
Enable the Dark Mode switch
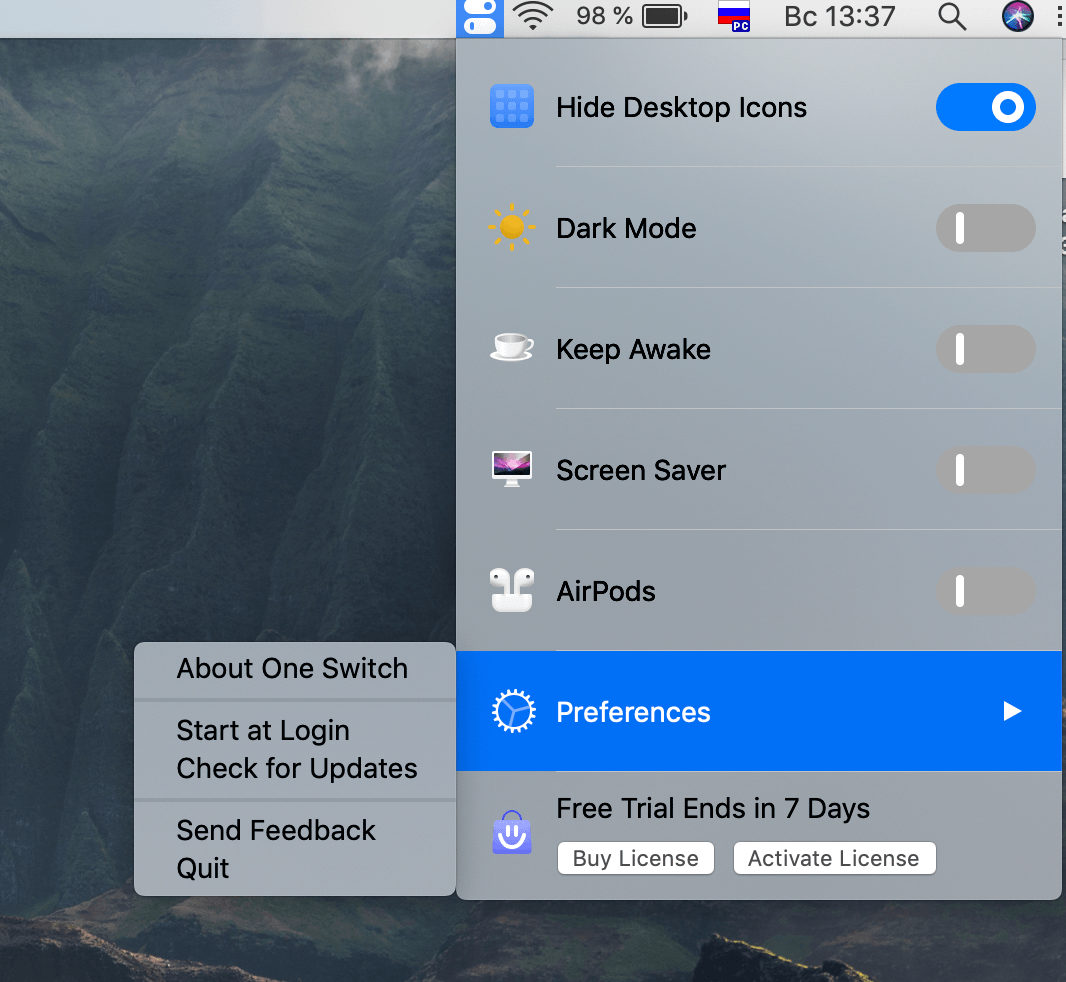(x=986, y=228)
